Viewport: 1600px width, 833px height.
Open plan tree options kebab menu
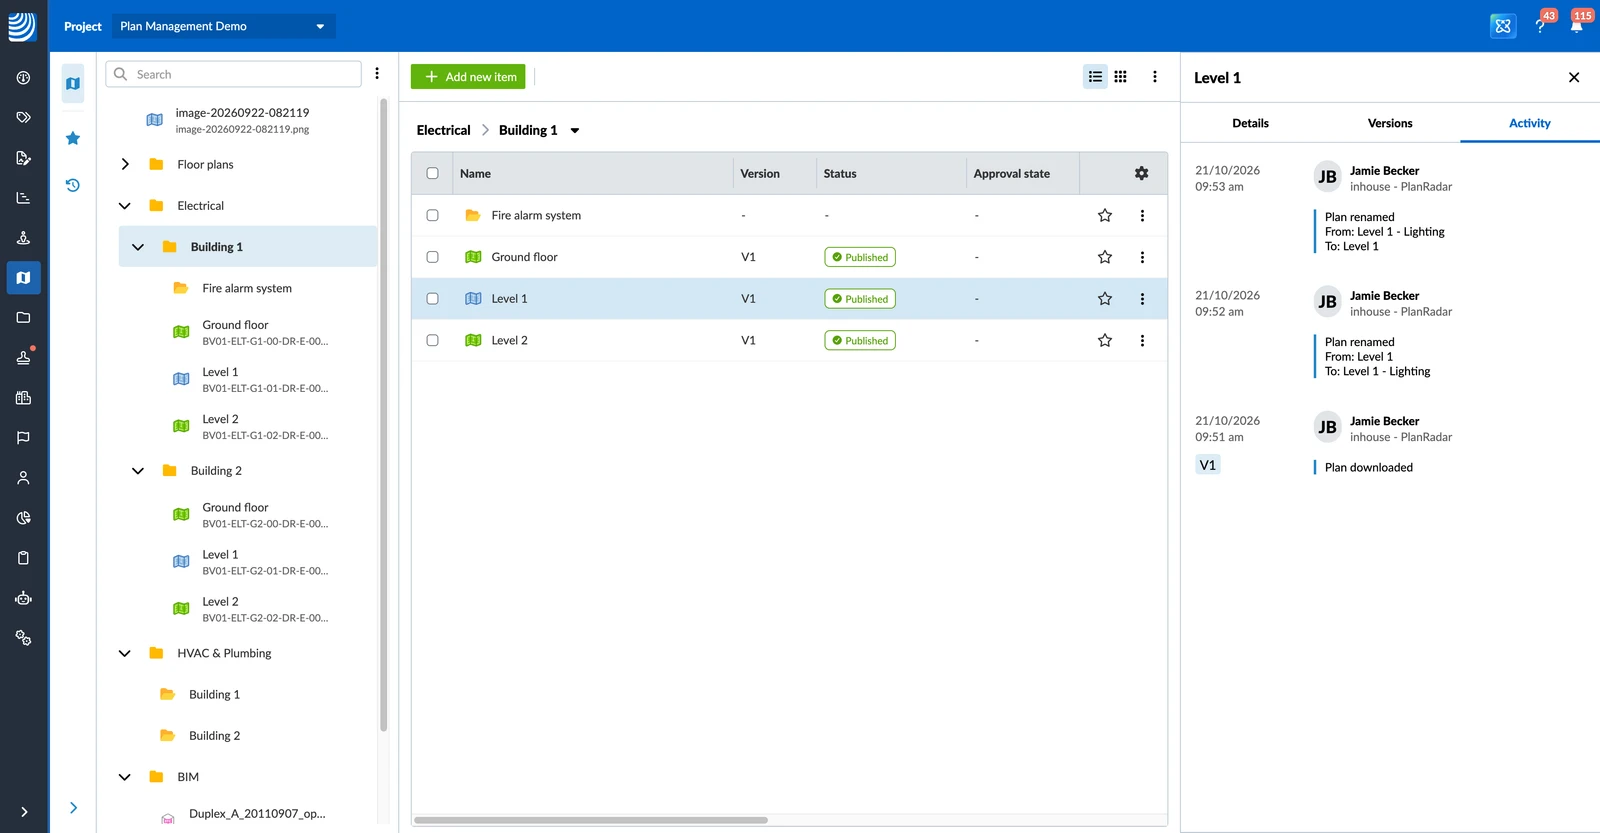(377, 74)
